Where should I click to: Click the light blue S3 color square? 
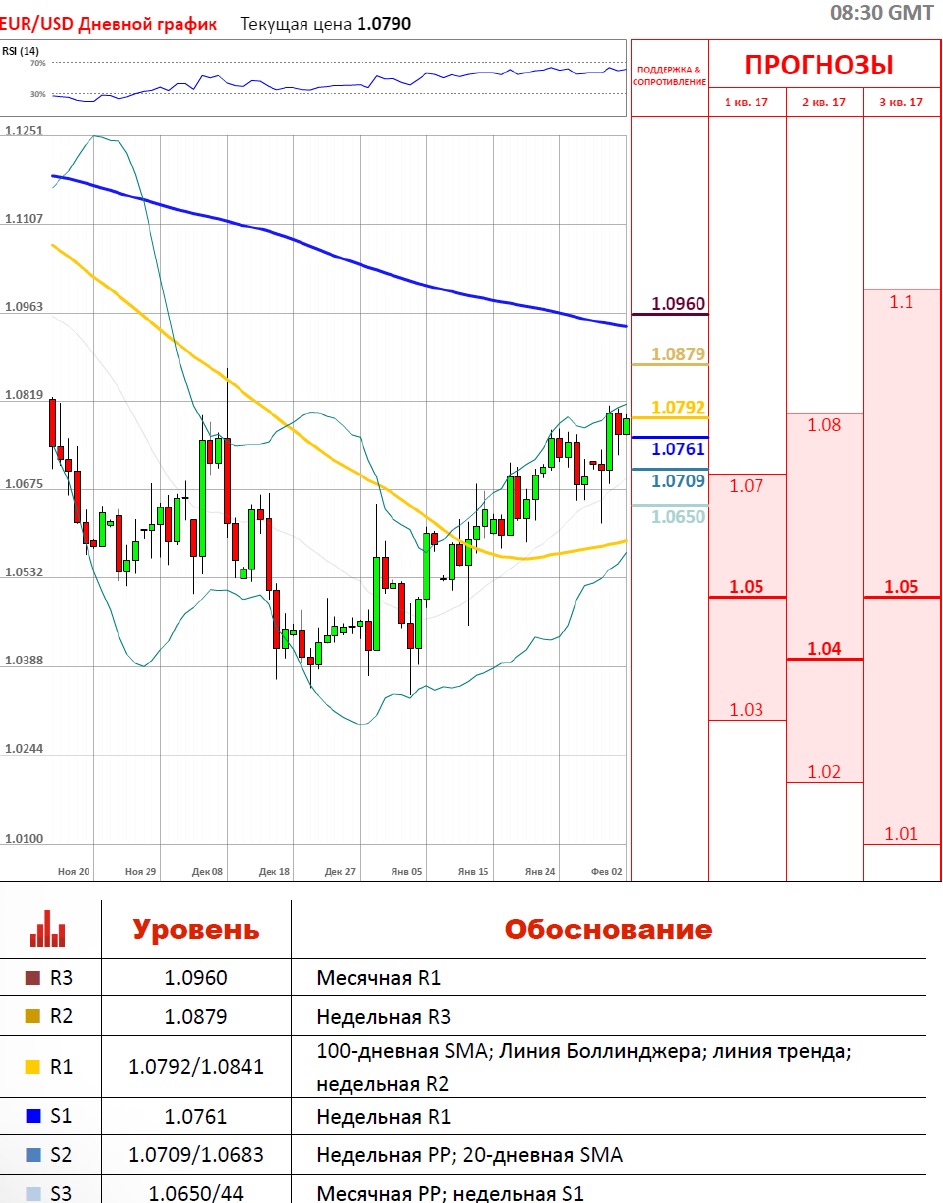[33, 1192]
